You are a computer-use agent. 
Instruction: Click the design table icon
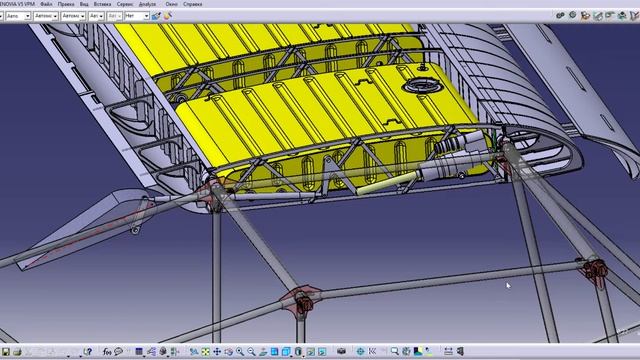click(x=139, y=351)
